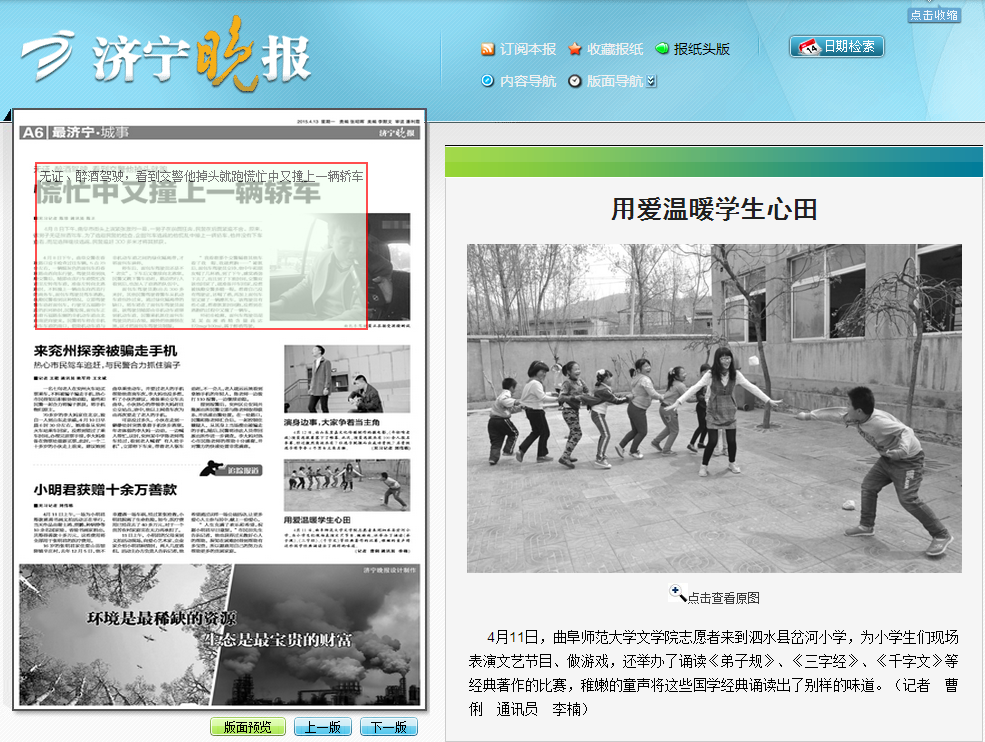Collapse the header via 点击收缩
The width and height of the screenshot is (985, 742).
coord(934,15)
